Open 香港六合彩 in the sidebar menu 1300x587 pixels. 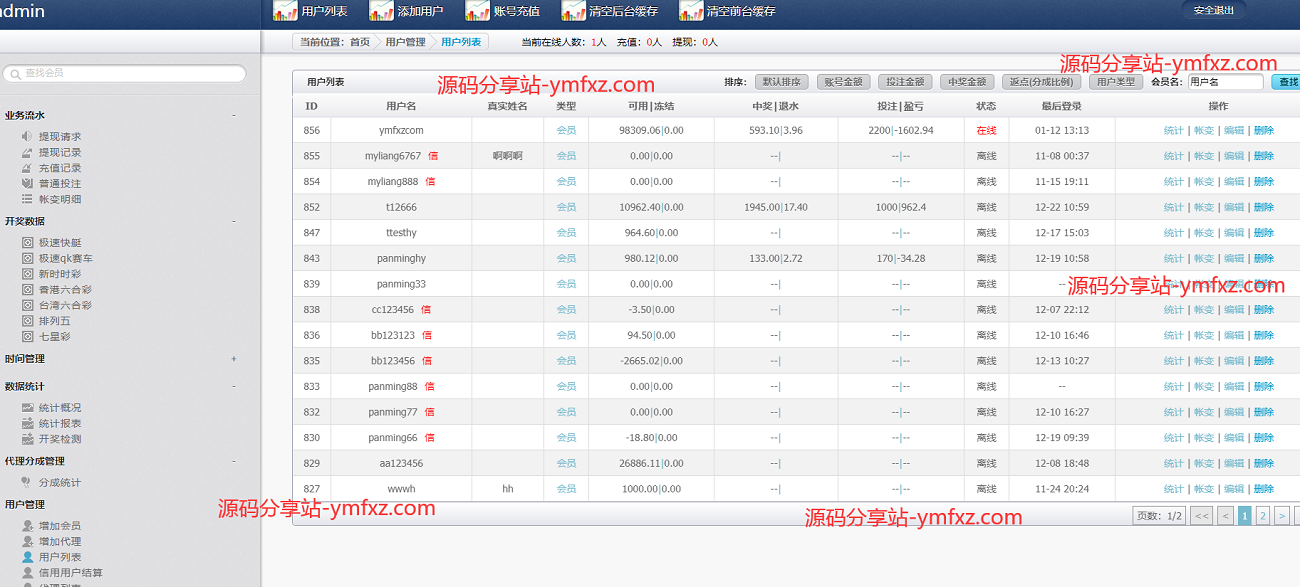click(65, 290)
